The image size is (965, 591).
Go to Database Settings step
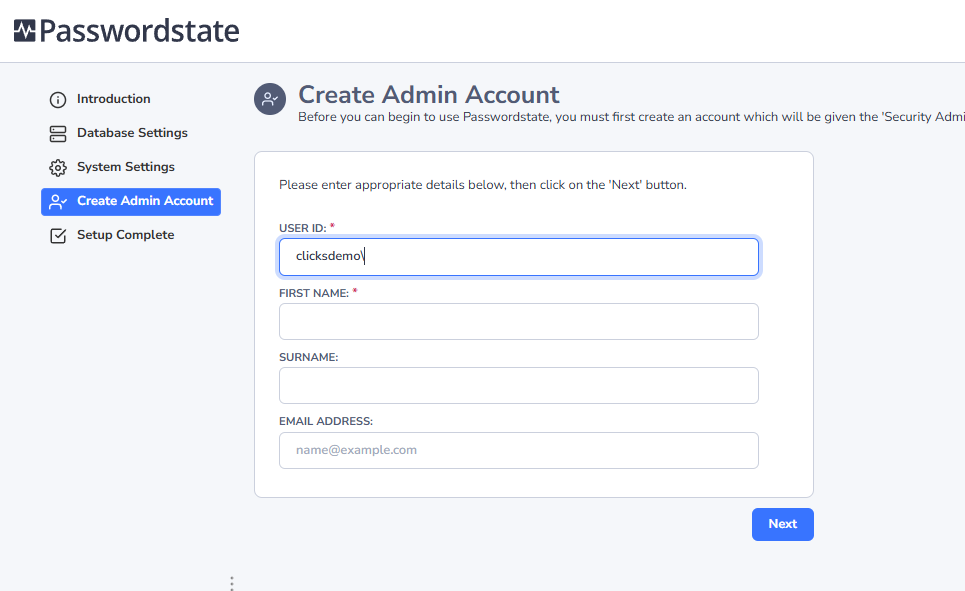click(132, 133)
